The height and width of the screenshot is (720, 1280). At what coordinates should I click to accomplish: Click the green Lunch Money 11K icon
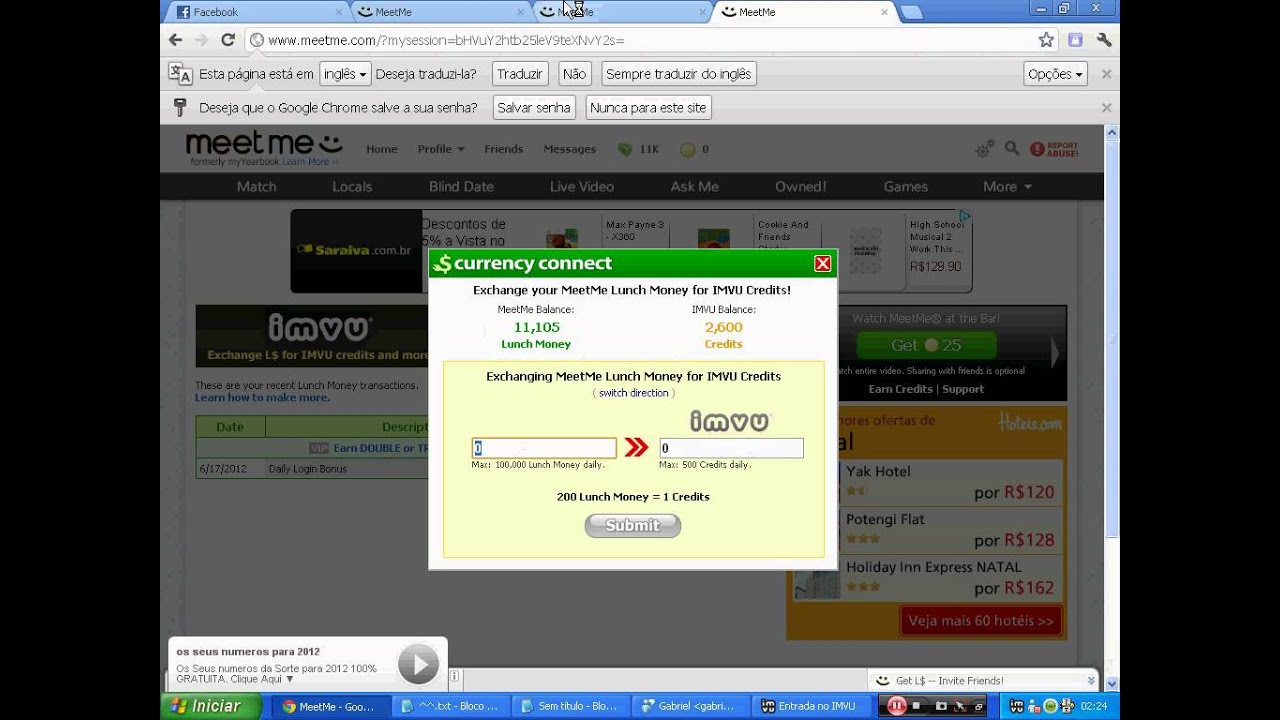click(x=625, y=149)
